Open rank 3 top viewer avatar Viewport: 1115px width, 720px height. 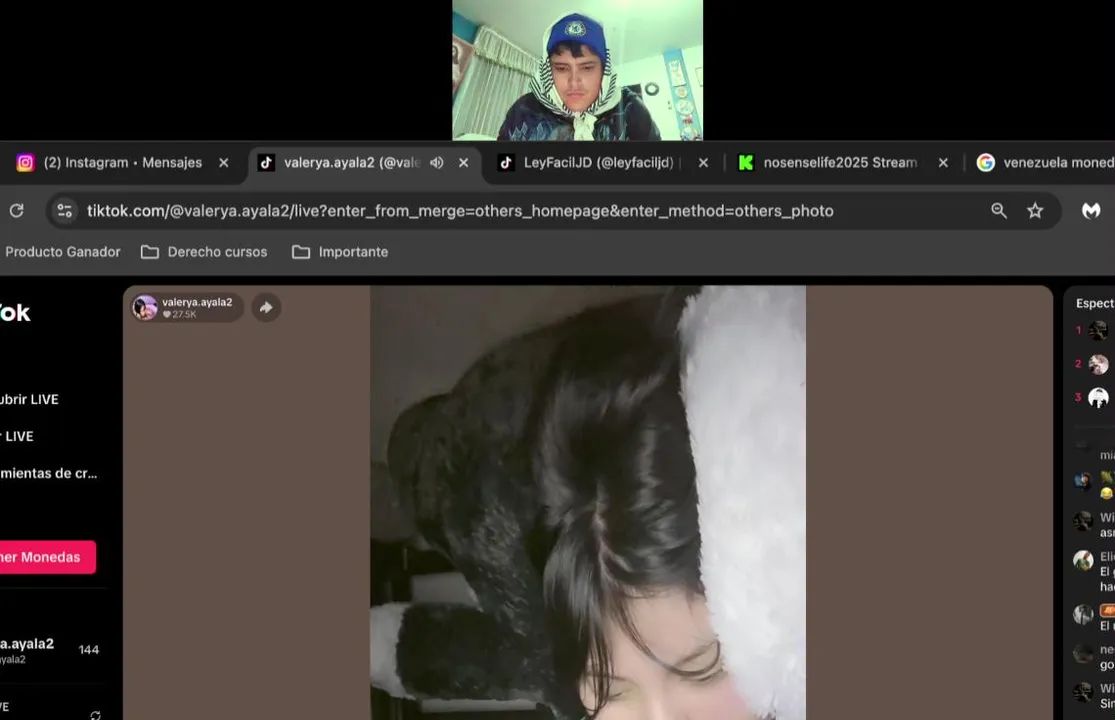coord(1099,397)
